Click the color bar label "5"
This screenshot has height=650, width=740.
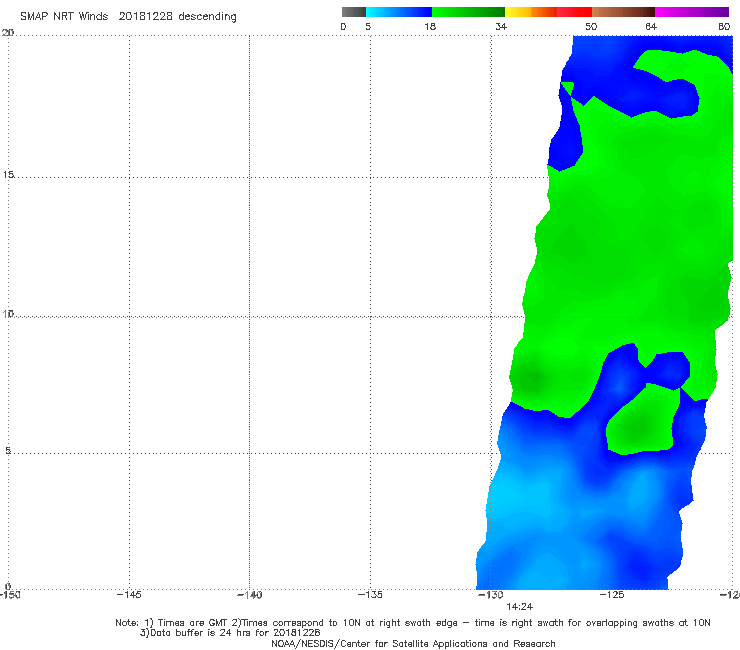[x=368, y=26]
